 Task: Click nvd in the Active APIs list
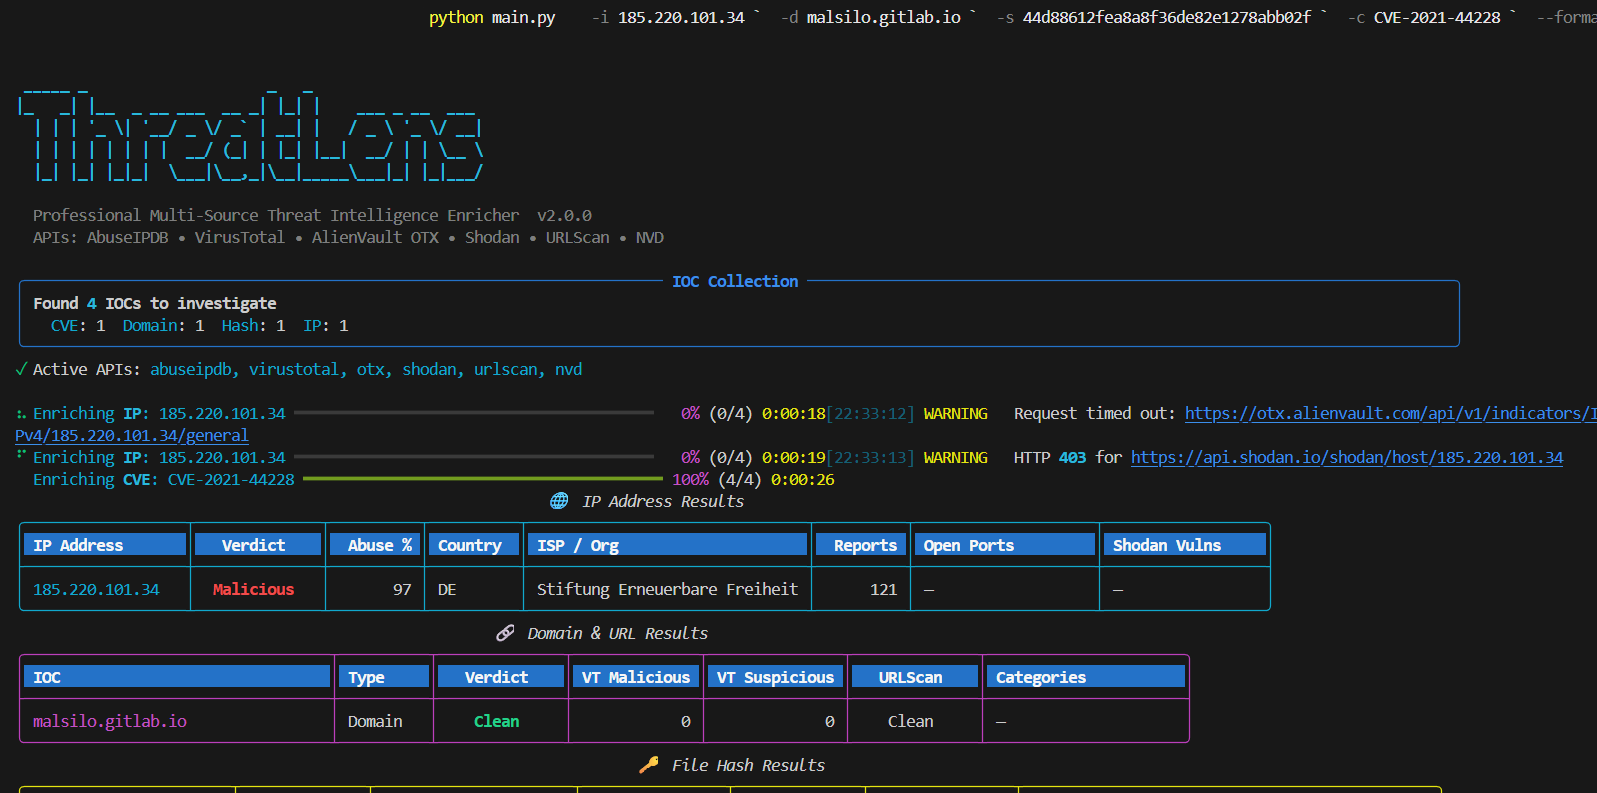point(568,369)
